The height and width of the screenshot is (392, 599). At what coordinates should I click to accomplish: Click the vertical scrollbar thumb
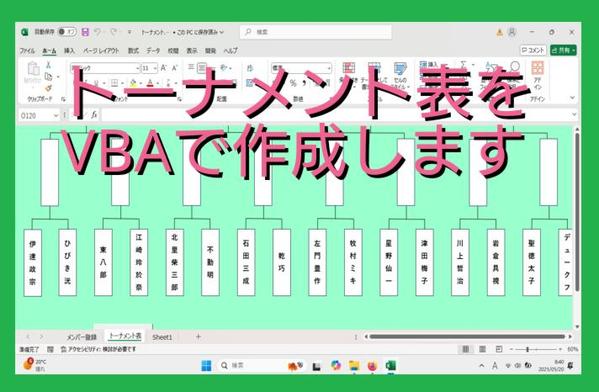coord(577,212)
